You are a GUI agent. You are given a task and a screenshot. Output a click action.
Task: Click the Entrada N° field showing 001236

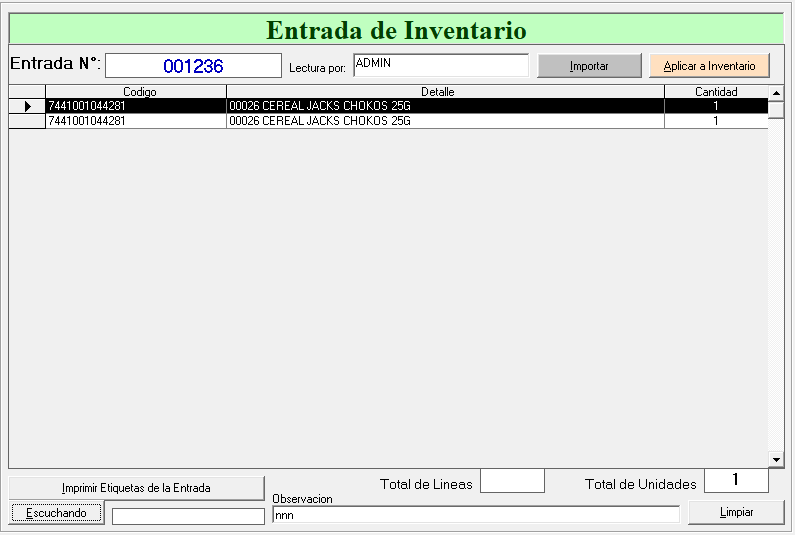click(x=193, y=66)
